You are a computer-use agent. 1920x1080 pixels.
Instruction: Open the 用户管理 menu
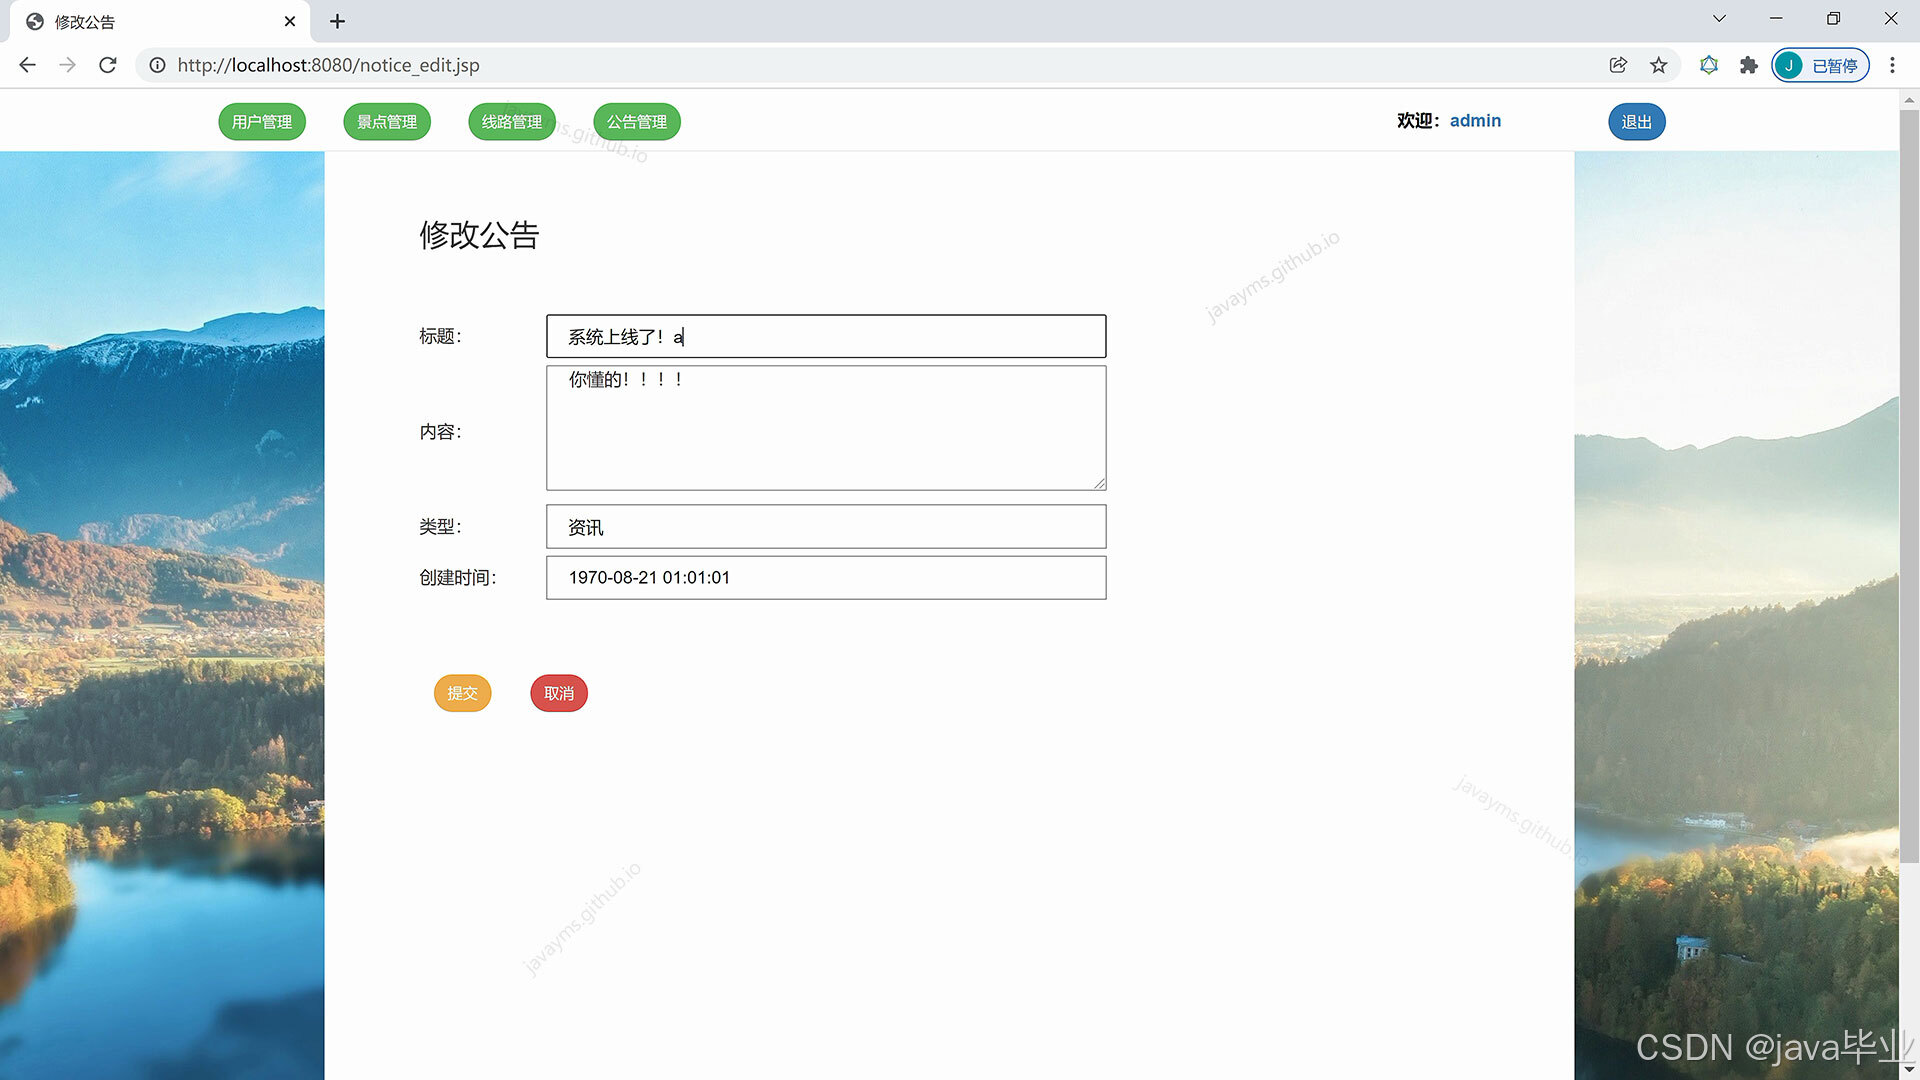click(262, 122)
